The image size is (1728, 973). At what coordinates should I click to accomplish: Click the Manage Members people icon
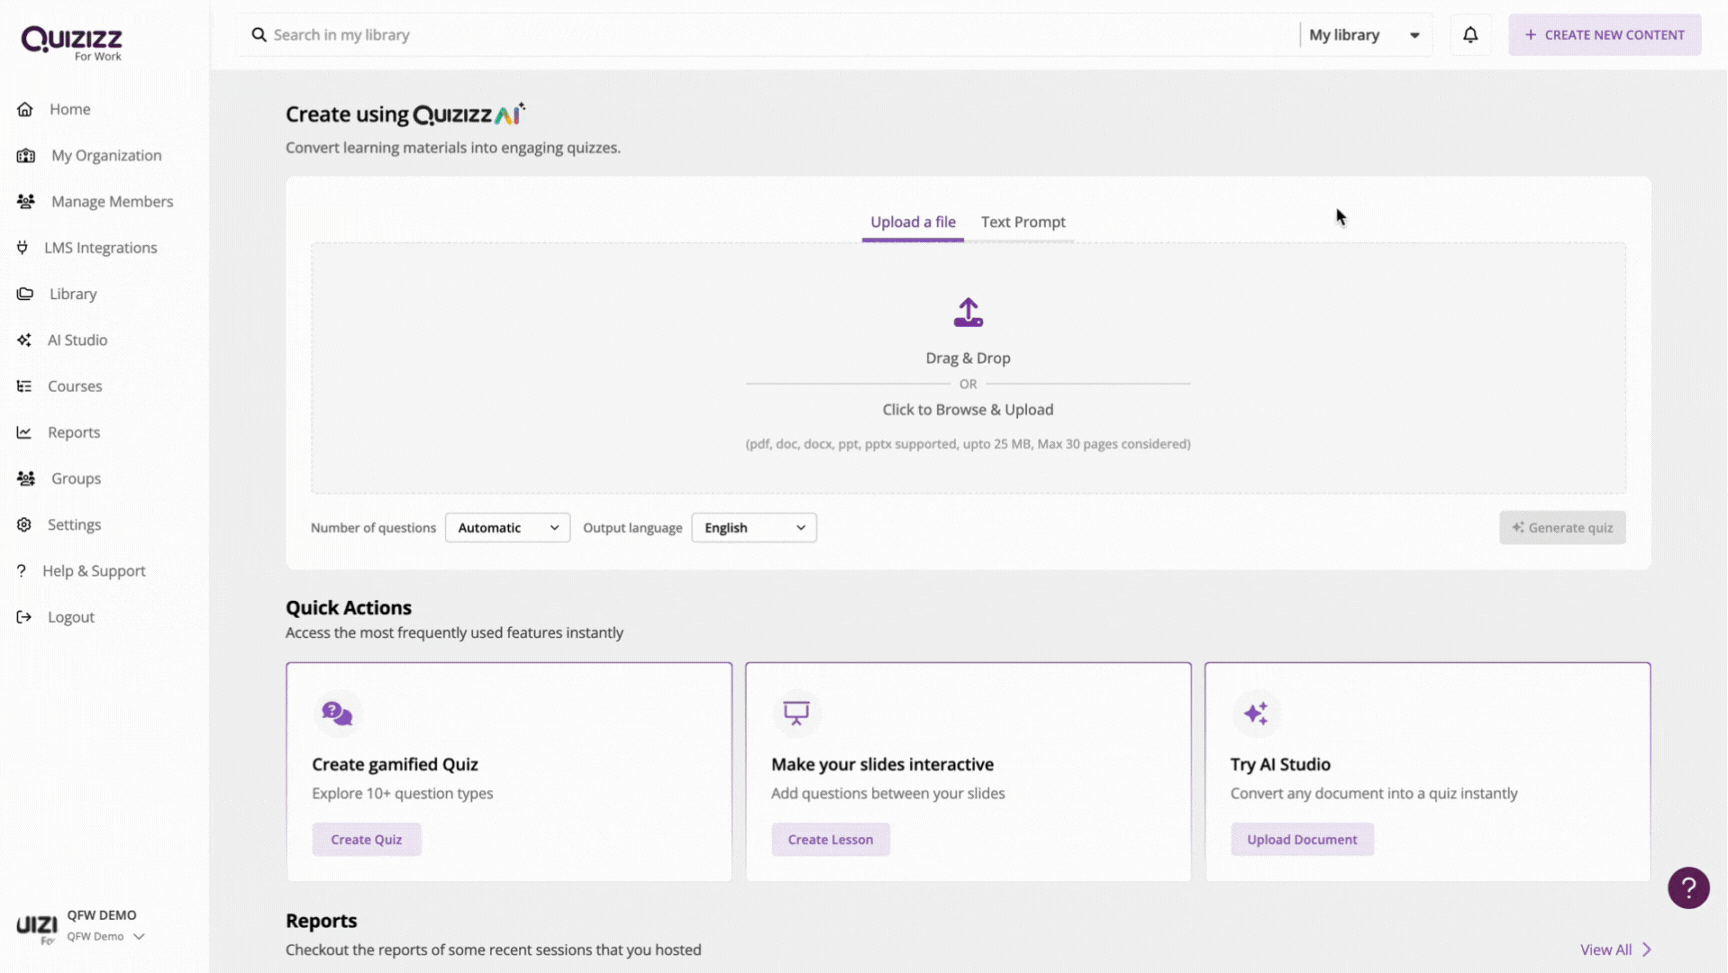[26, 201]
